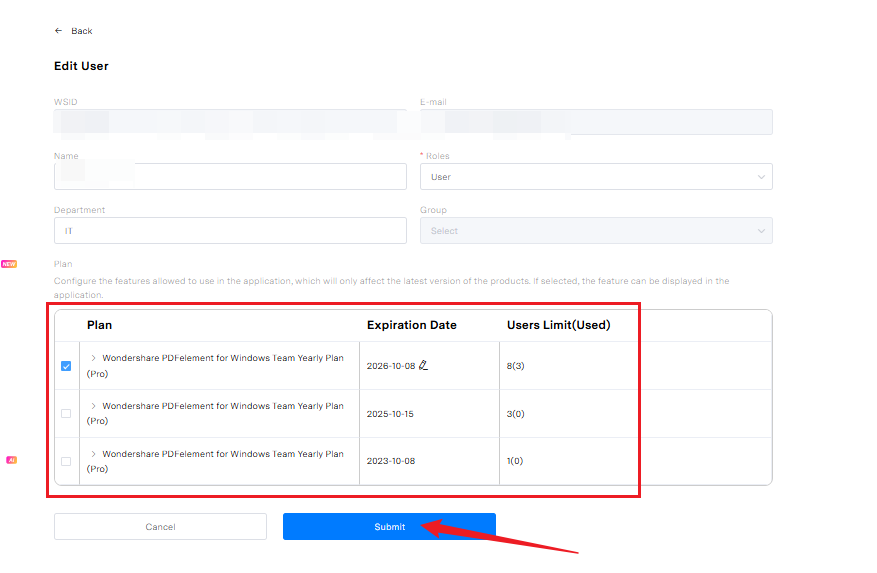Expand the plan row with 8(3) users
The image size is (877, 573).
pyautogui.click(x=93, y=358)
